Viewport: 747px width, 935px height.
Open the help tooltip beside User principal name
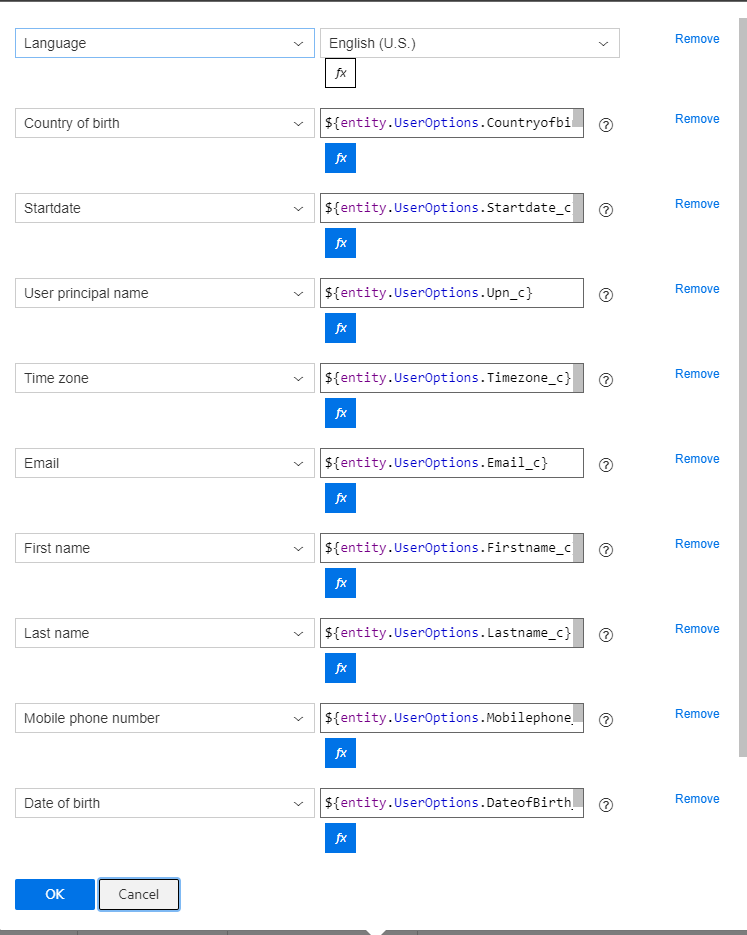point(605,294)
